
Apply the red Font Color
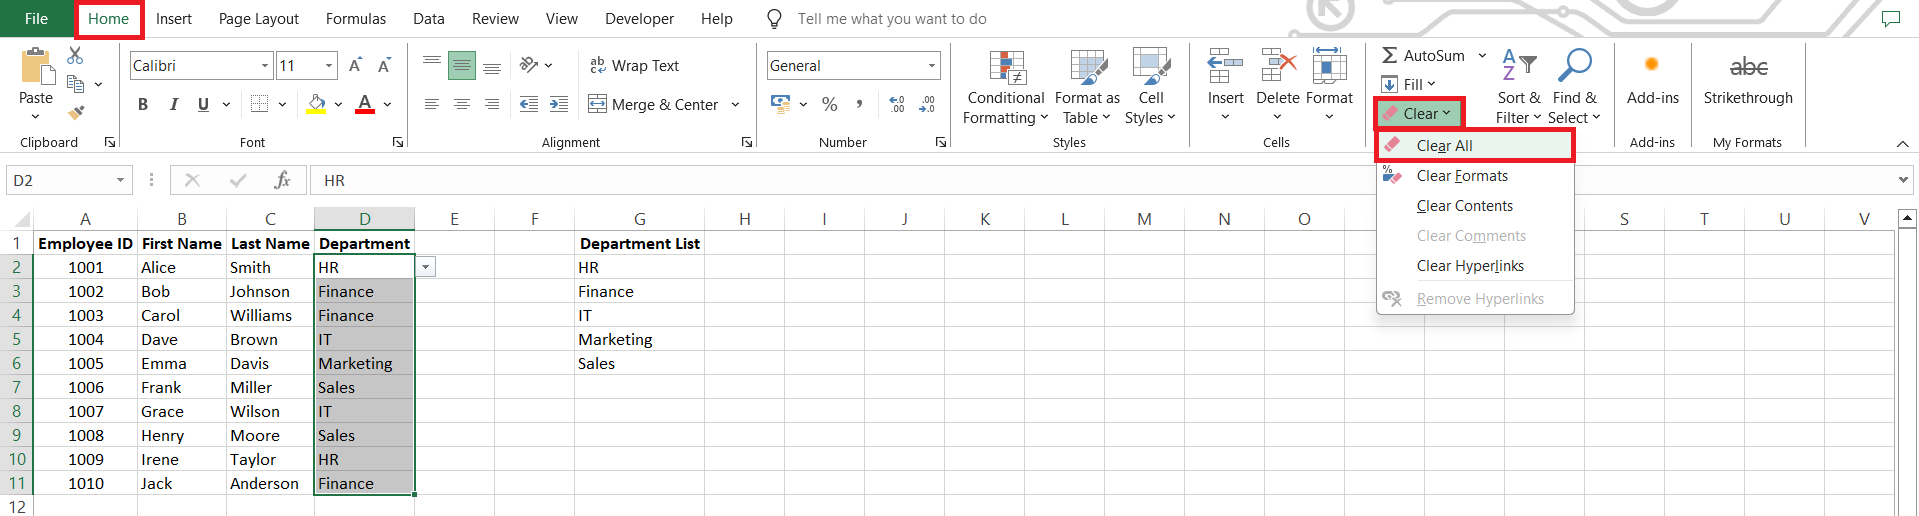coord(365,104)
